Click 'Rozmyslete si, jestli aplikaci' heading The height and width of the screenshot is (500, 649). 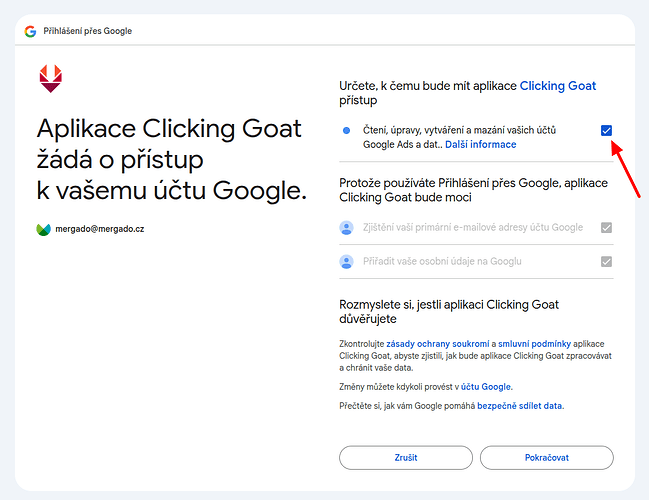449,312
